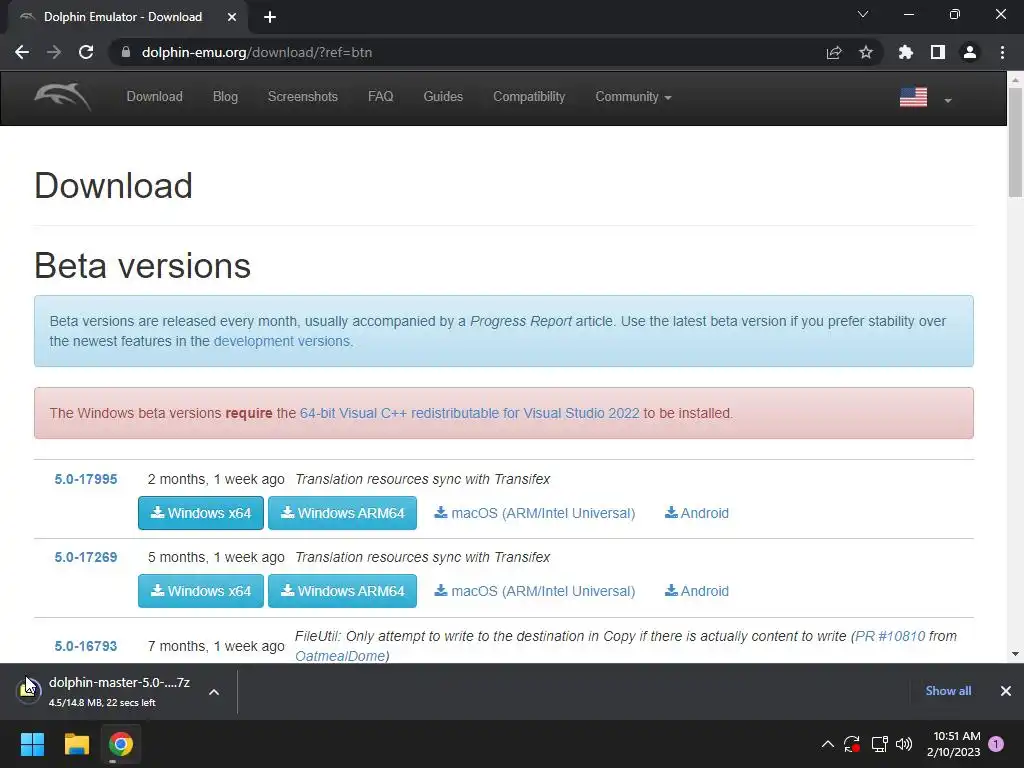This screenshot has width=1024, height=768.
Task: Open the share page icon in address bar
Action: [x=834, y=52]
